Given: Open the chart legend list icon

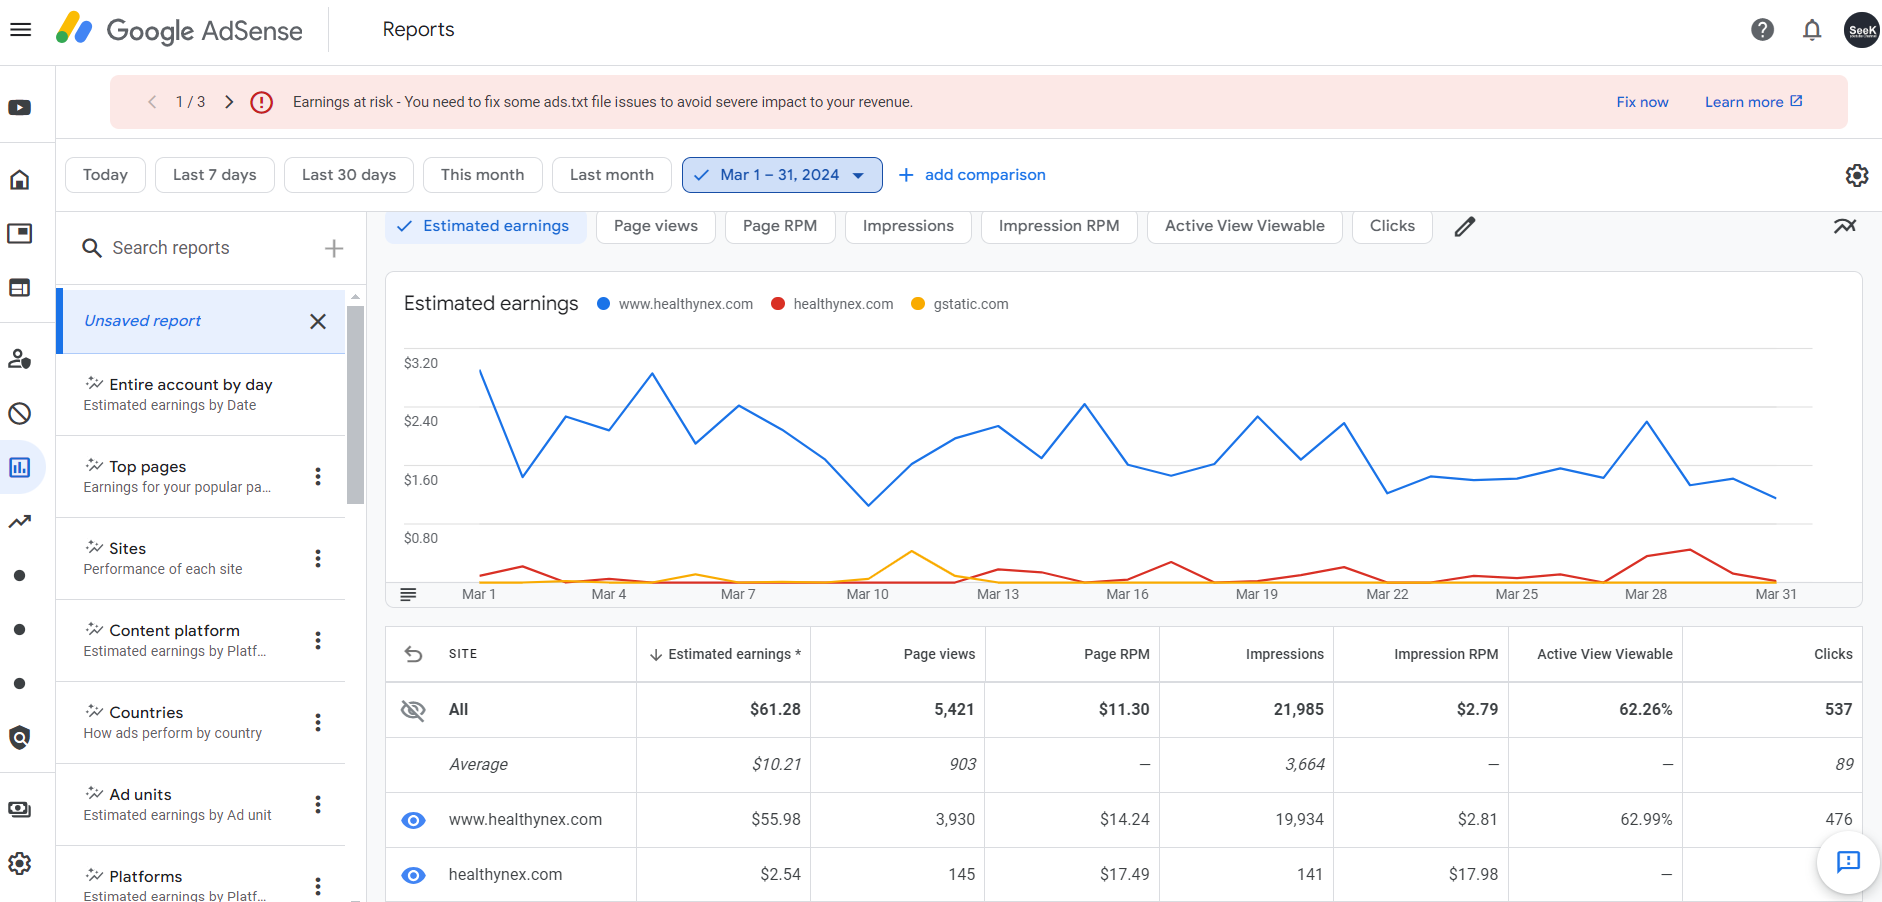Looking at the screenshot, I should 408,594.
